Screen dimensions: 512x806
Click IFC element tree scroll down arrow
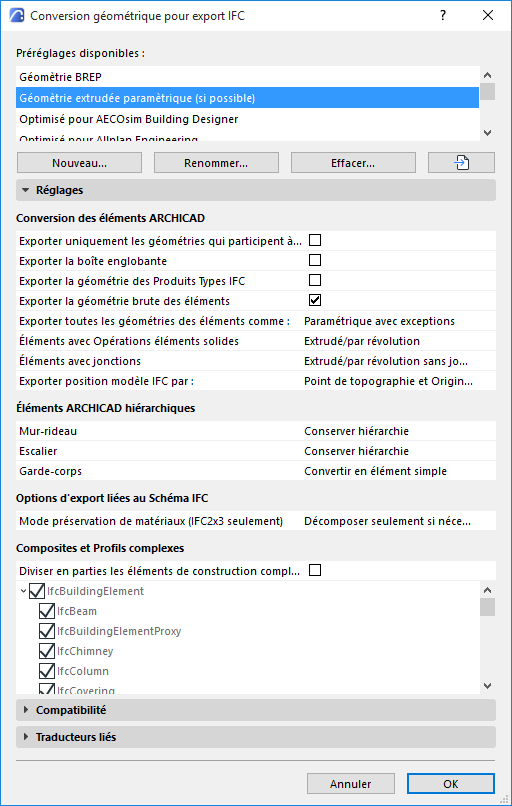tap(488, 686)
